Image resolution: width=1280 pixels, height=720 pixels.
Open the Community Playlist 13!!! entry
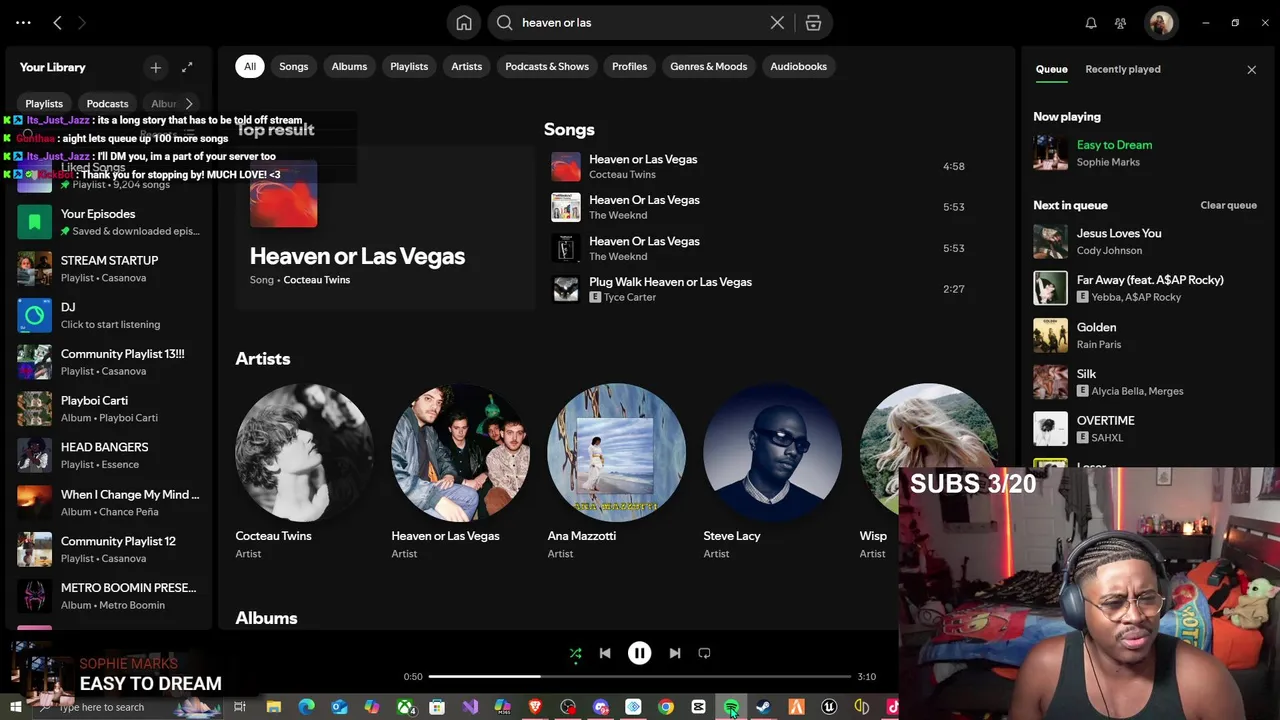tap(109, 362)
